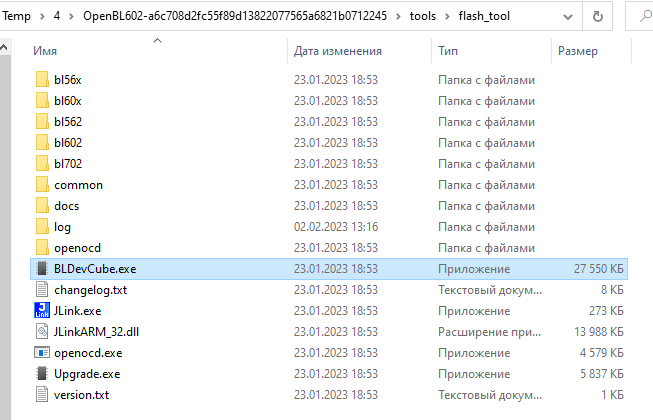Expand the chevron after Temp in breadcrumb
Image resolution: width=653 pixels, height=420 pixels.
click(x=42, y=16)
